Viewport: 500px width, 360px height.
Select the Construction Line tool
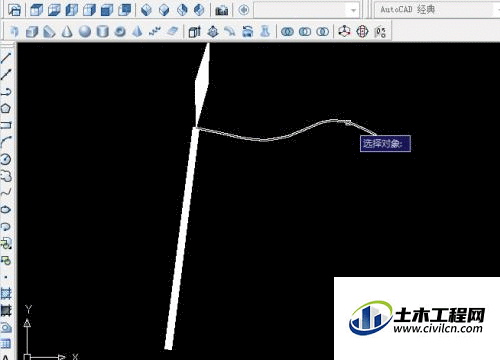coord(6,75)
